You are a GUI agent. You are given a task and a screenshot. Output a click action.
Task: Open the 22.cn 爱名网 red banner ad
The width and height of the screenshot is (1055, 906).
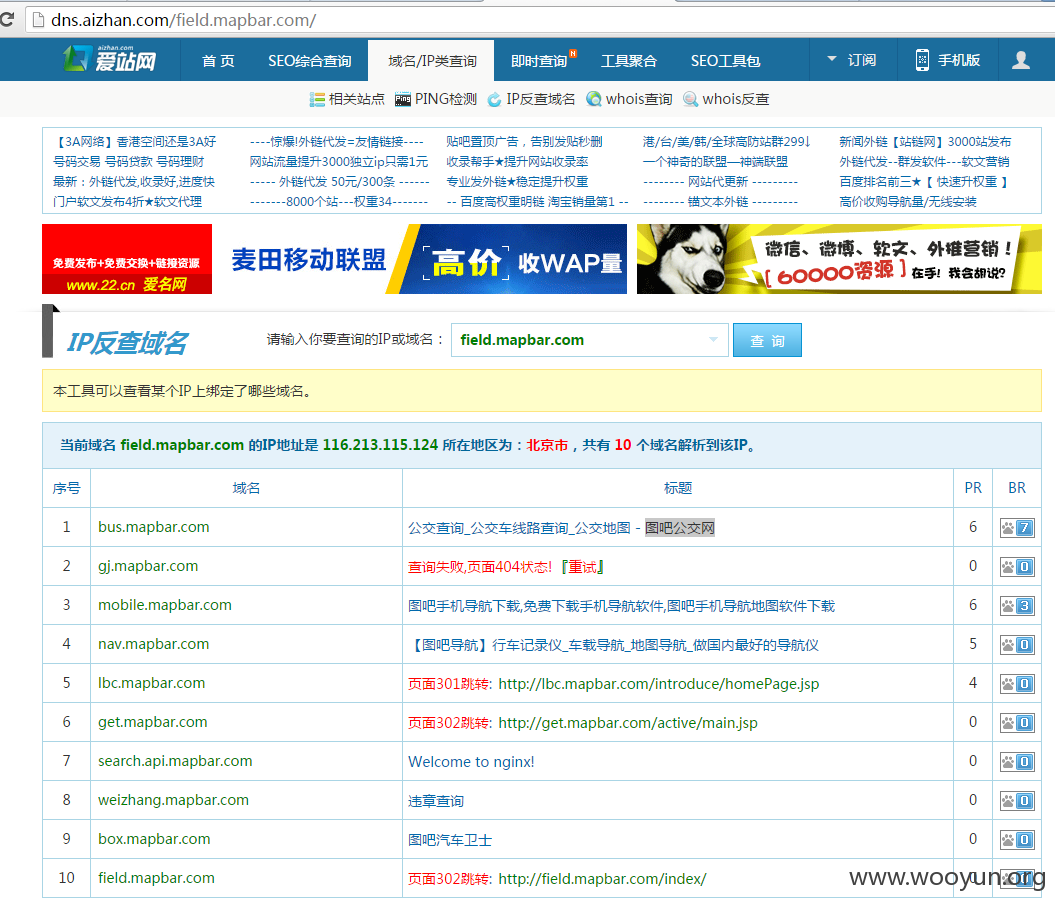tap(126, 259)
